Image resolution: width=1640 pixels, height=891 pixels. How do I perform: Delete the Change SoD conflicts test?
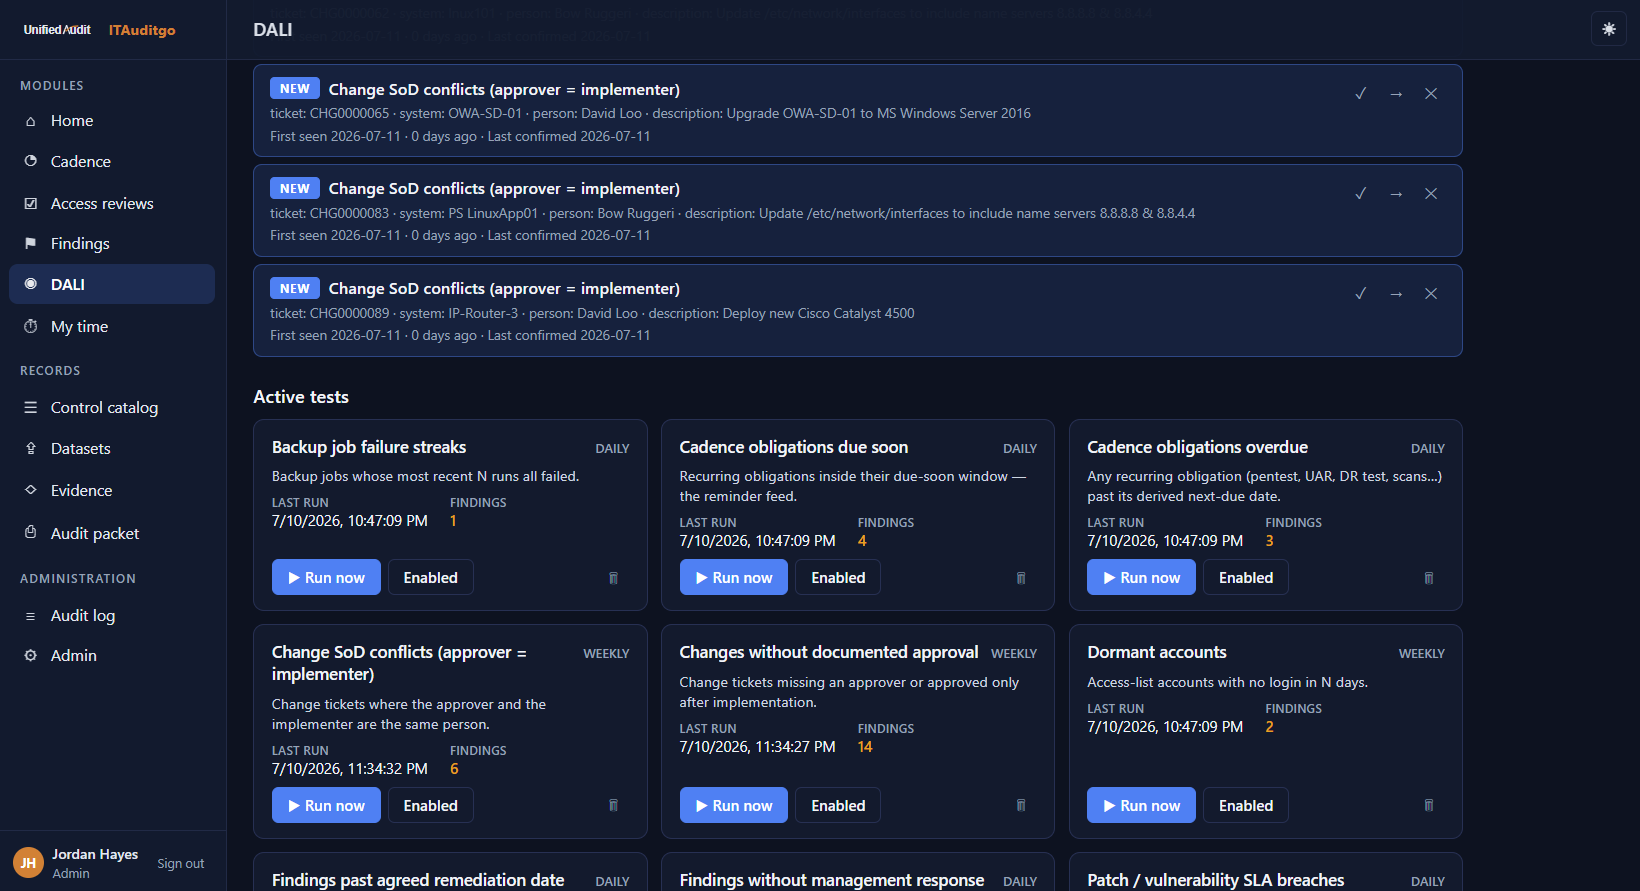click(614, 805)
